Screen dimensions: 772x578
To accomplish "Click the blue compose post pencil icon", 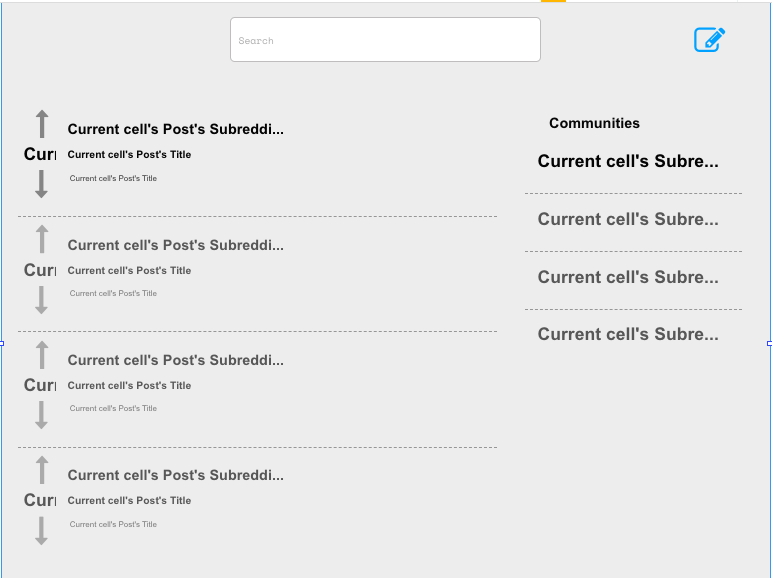I will [x=709, y=39].
